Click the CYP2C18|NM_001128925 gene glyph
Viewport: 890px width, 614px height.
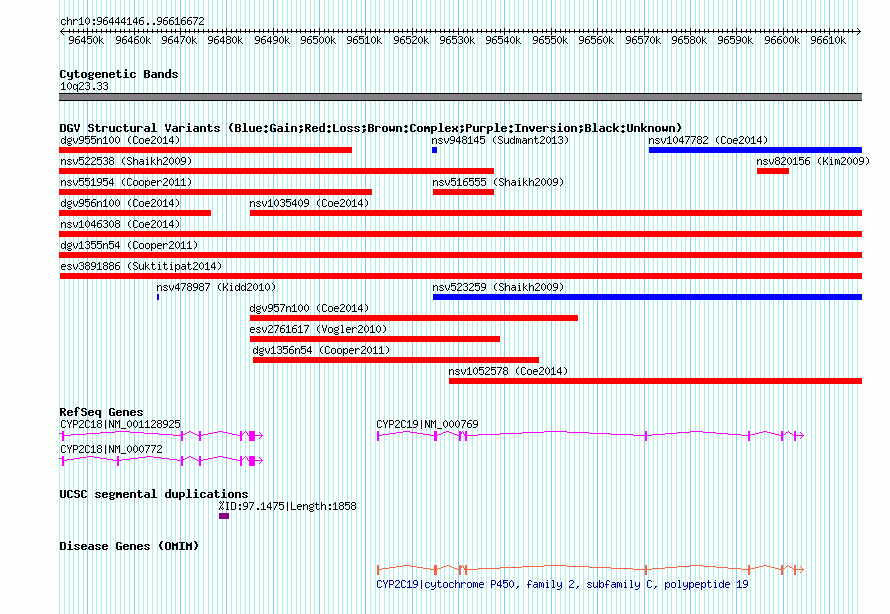pos(161,436)
